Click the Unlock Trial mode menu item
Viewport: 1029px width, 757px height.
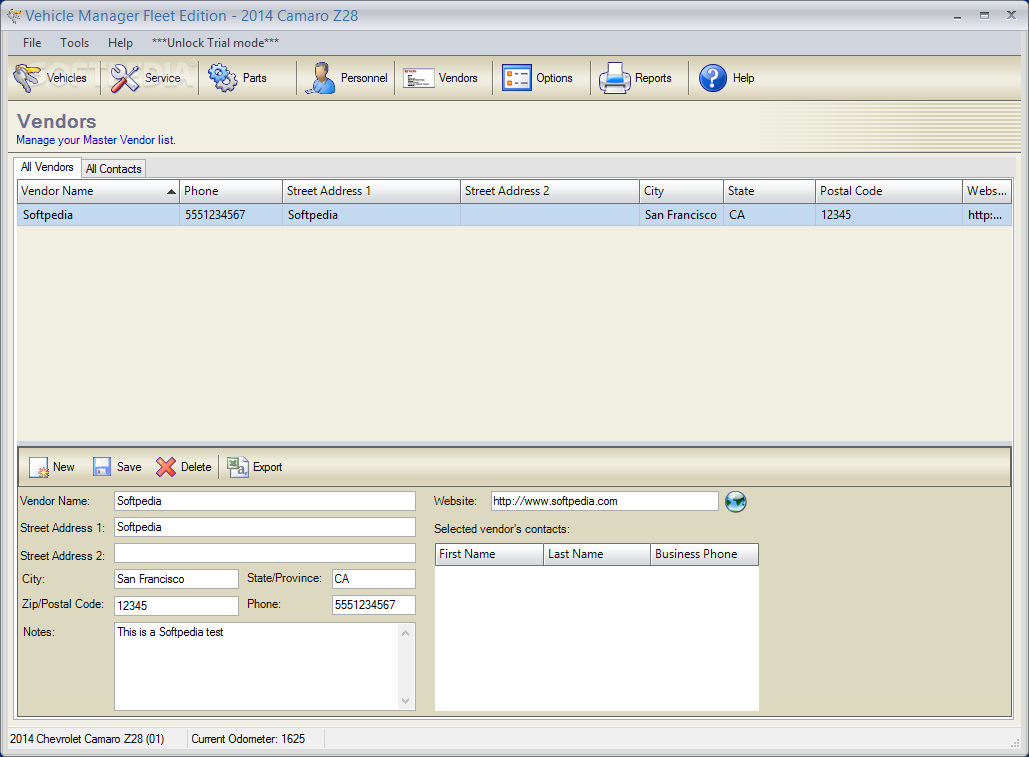(x=215, y=43)
